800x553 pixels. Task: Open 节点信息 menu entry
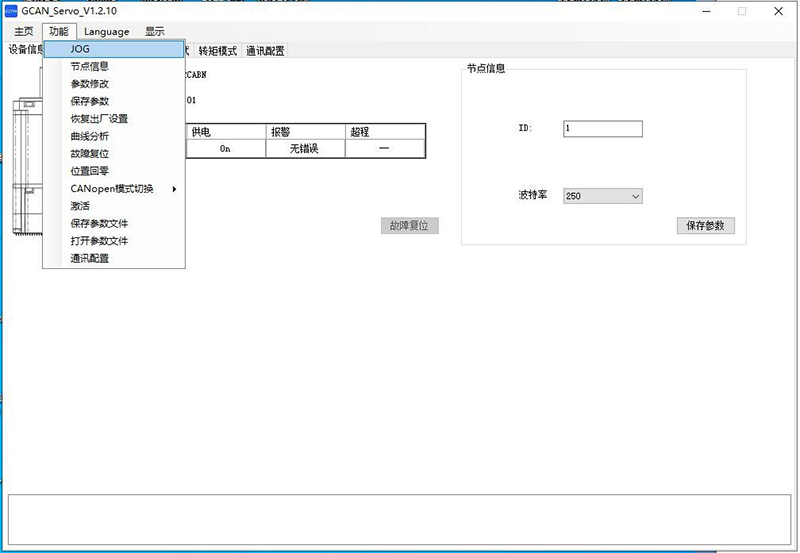tap(89, 66)
